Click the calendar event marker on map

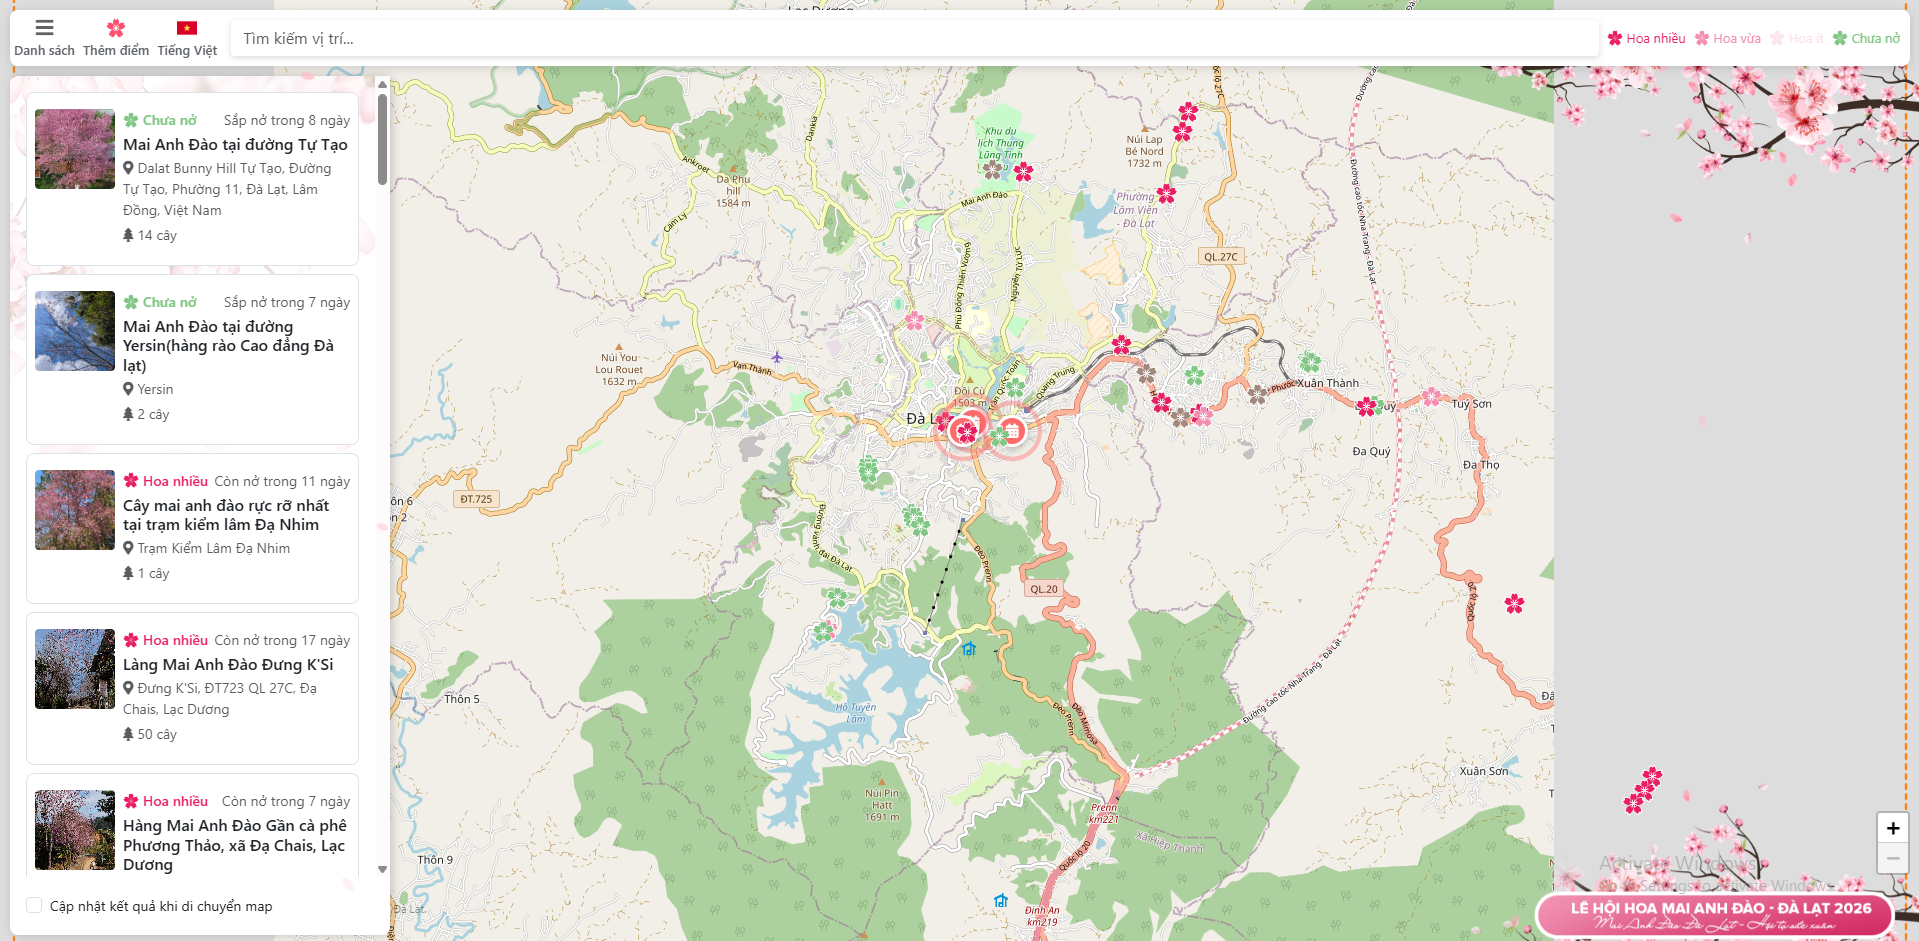(x=1012, y=431)
